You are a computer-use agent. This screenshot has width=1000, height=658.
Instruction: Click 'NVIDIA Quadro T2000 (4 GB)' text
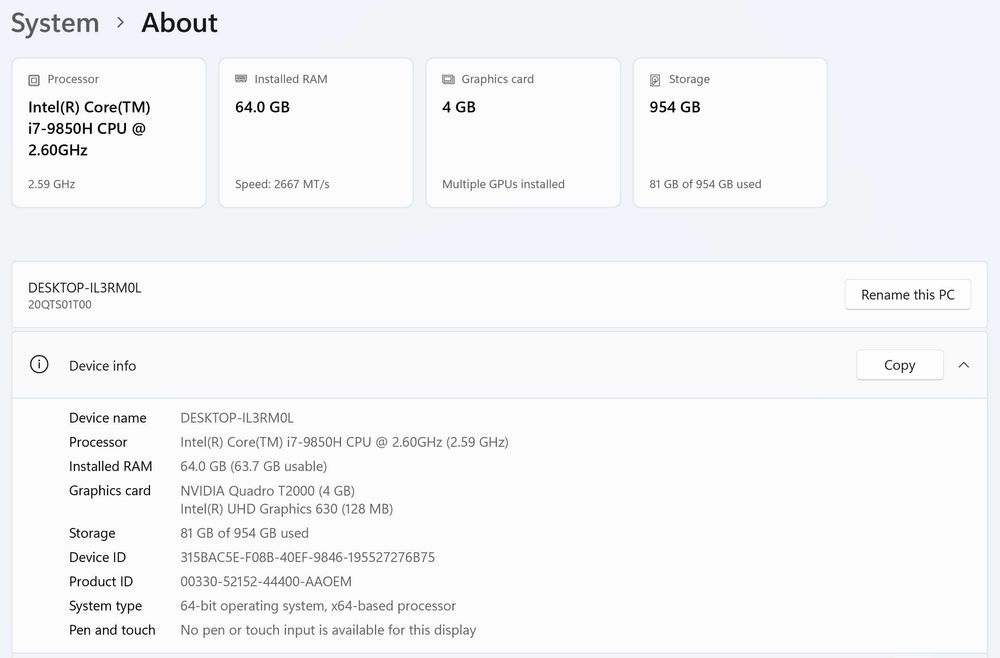pyautogui.click(x=267, y=491)
